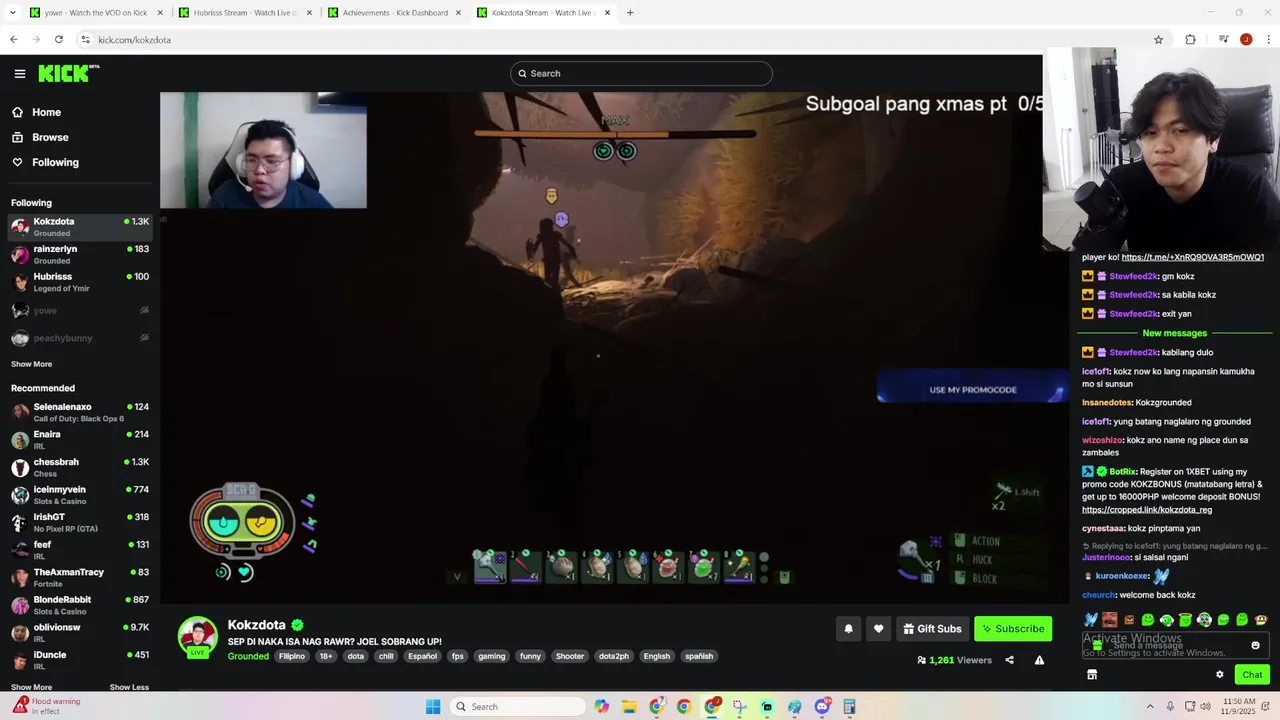
Task: Click Kokzdota's profile avatar with LIVE badge
Action: coord(198,637)
